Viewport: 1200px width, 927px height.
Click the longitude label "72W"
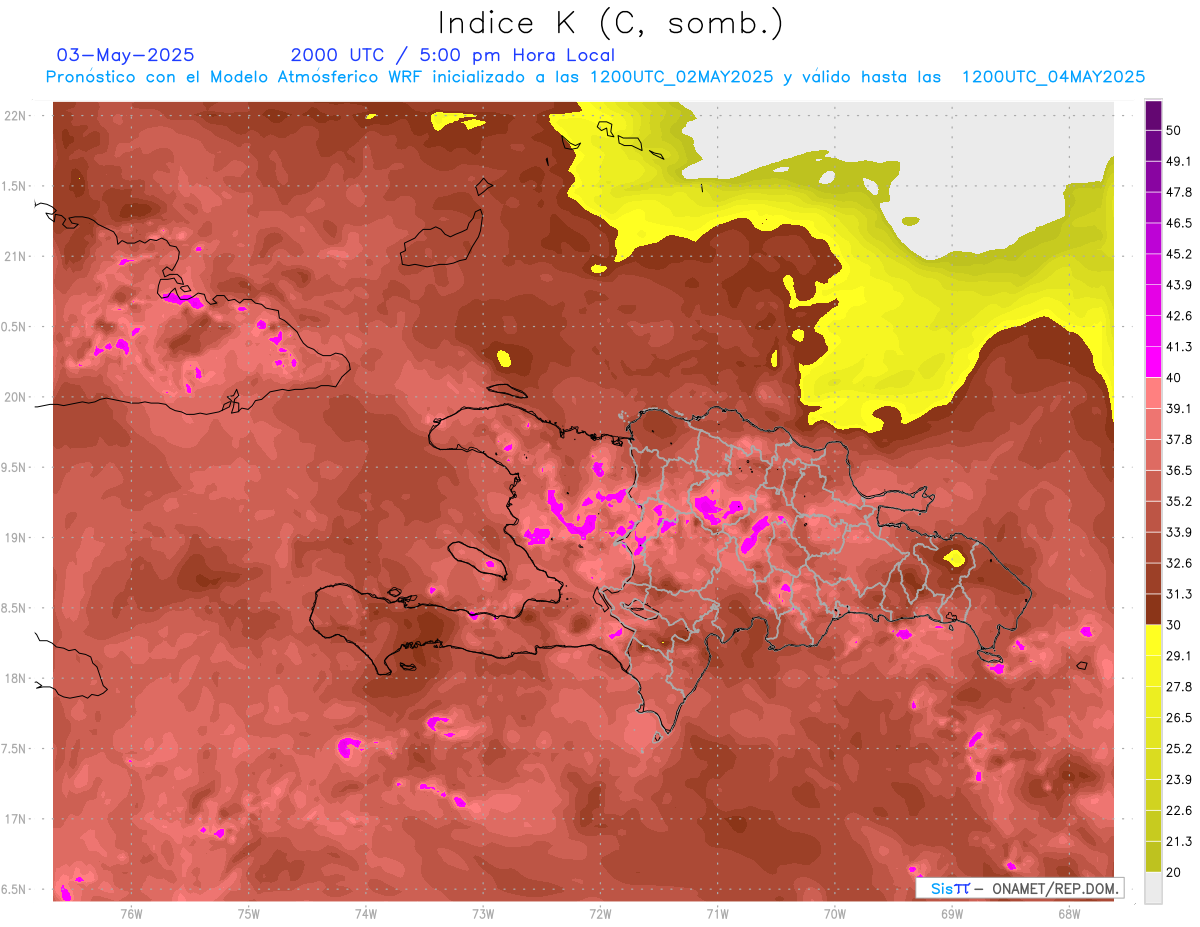[600, 913]
